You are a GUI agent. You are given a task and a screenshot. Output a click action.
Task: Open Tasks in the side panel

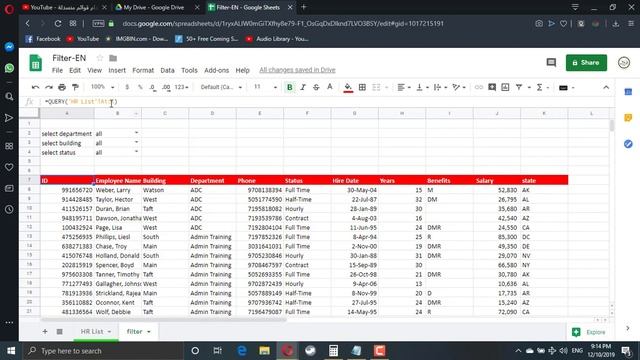tap(628, 144)
